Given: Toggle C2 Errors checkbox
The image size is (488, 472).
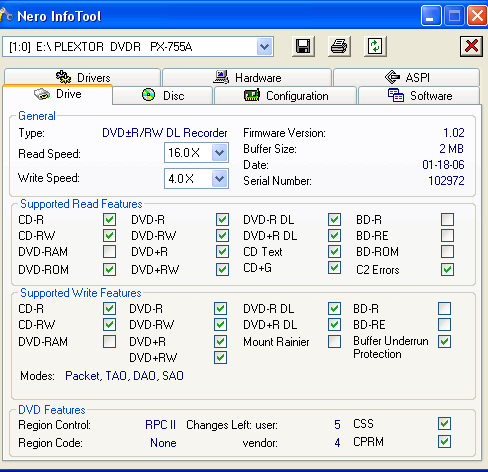Looking at the screenshot, I should (x=447, y=269).
